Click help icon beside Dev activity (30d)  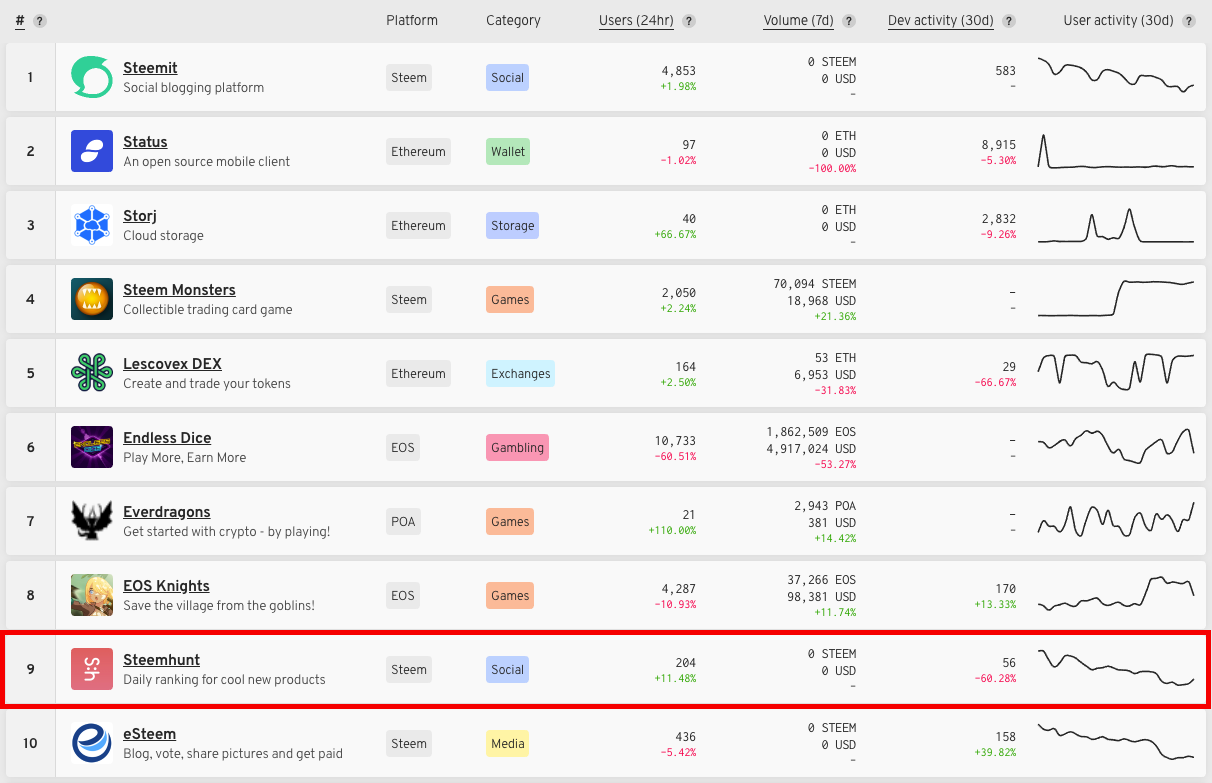1009,21
